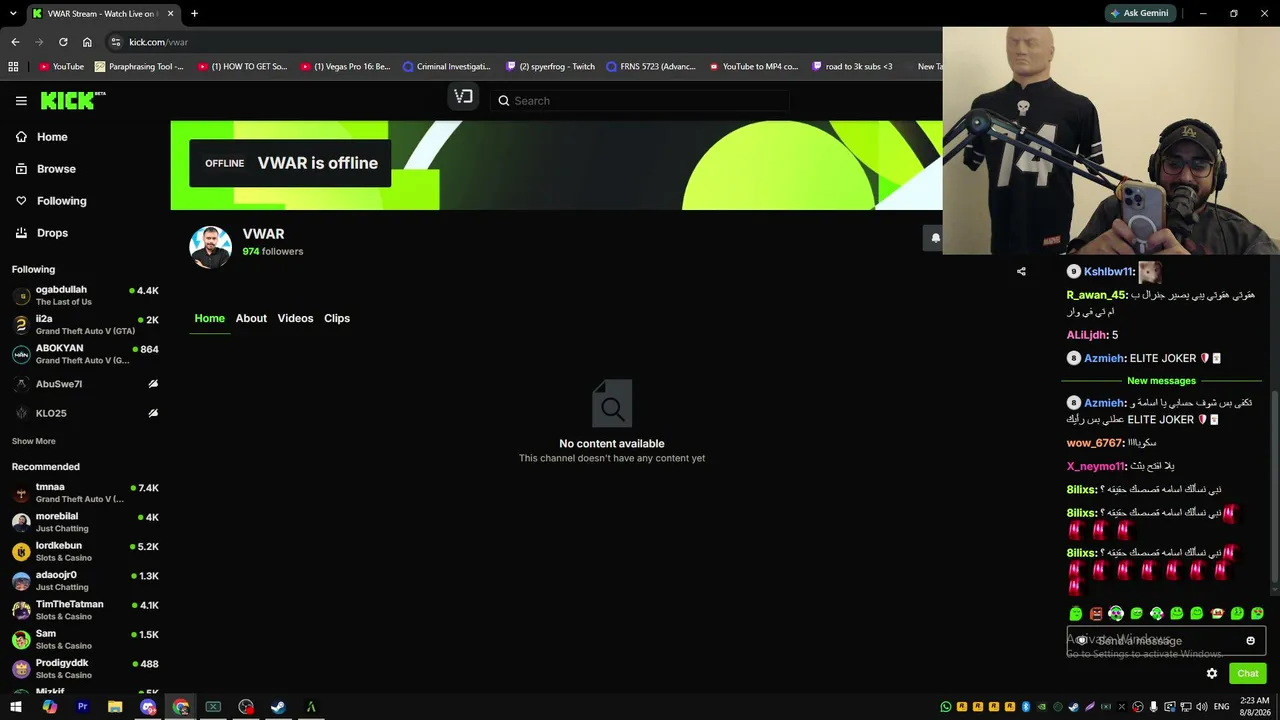Open YouTube bookmark

tap(62, 67)
